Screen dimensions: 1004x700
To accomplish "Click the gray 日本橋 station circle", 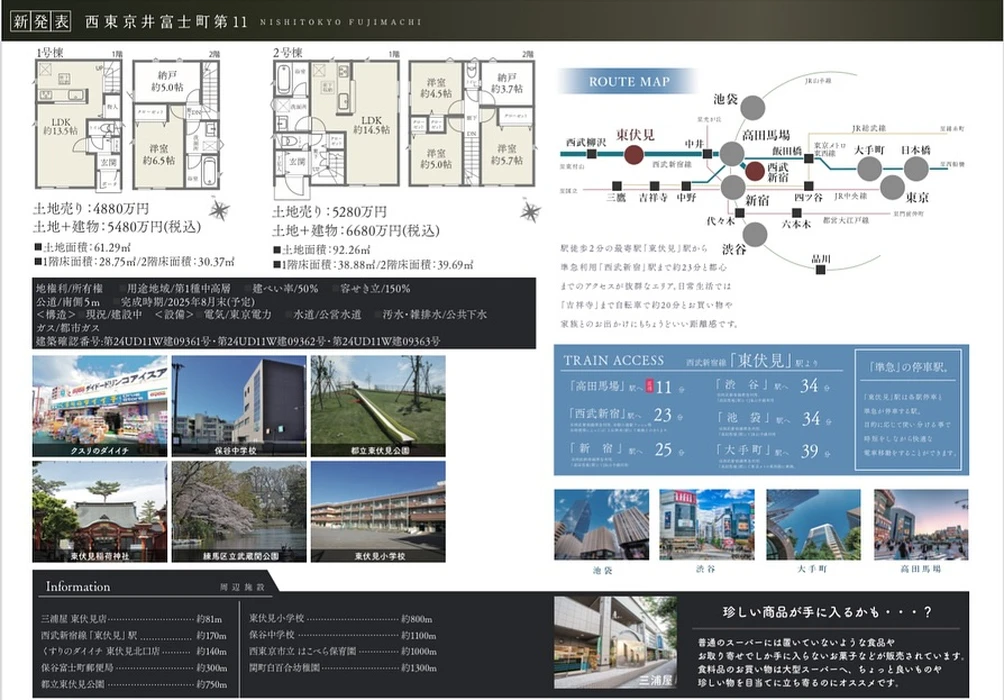I will click(916, 168).
